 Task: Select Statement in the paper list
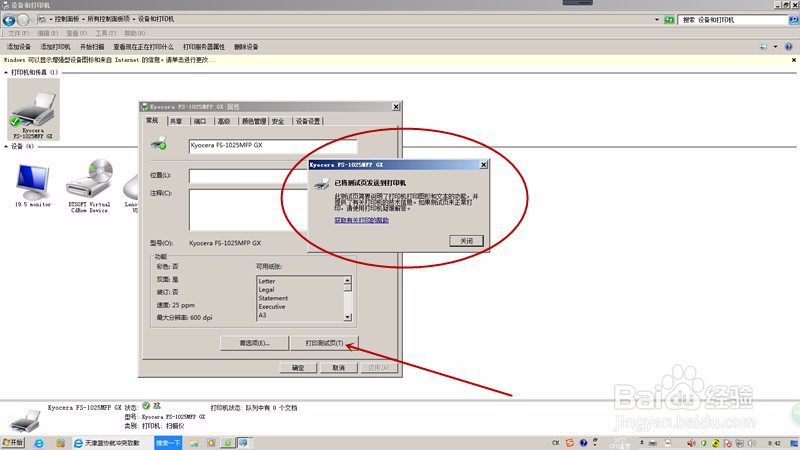tap(273, 298)
